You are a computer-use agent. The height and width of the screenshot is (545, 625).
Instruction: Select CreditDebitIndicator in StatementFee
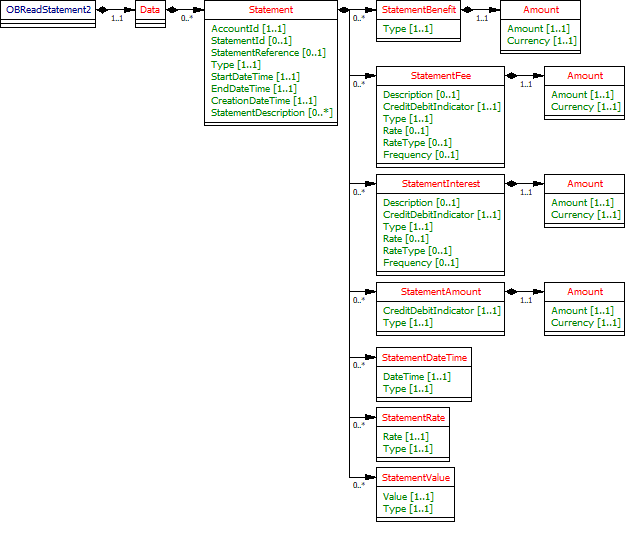[x=441, y=107]
